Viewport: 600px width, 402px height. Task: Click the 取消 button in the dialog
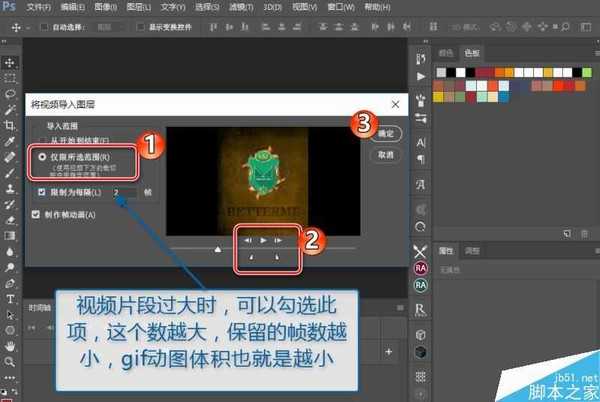pos(385,155)
